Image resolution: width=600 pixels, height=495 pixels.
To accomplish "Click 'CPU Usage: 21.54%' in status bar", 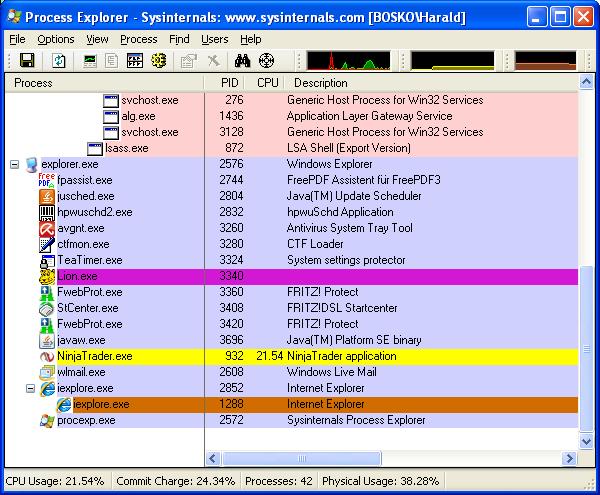I will (x=55, y=481).
